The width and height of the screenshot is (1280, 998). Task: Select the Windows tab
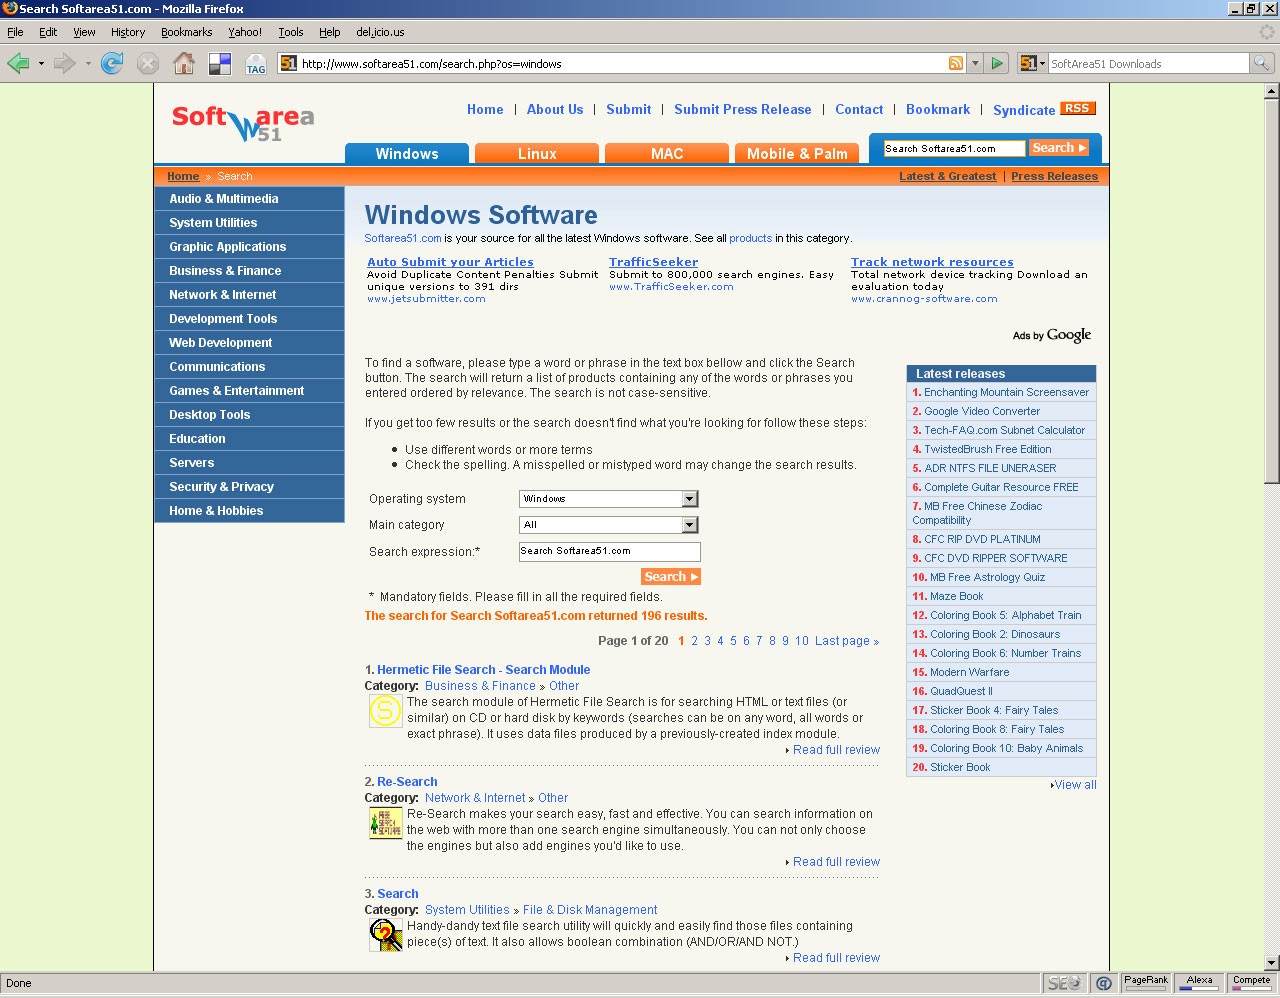point(407,153)
